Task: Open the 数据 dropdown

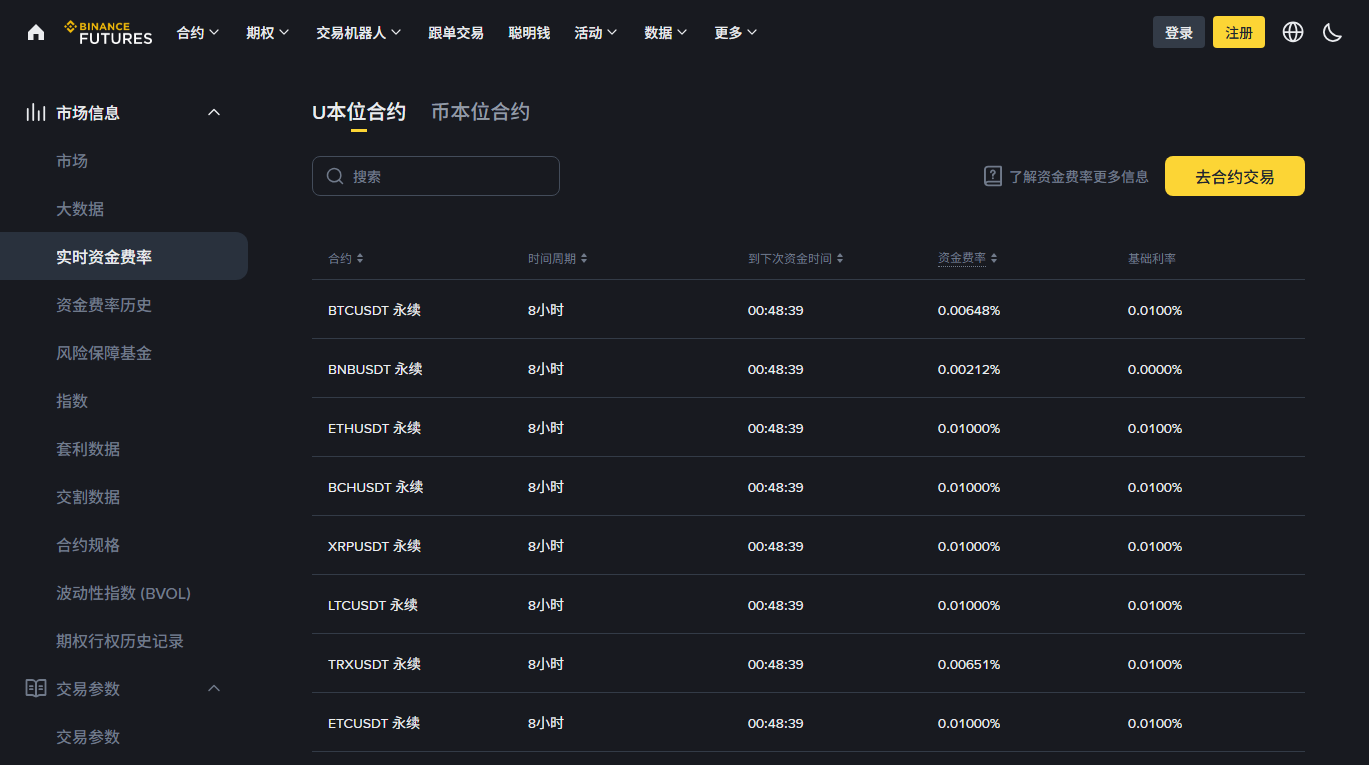Action: (666, 33)
